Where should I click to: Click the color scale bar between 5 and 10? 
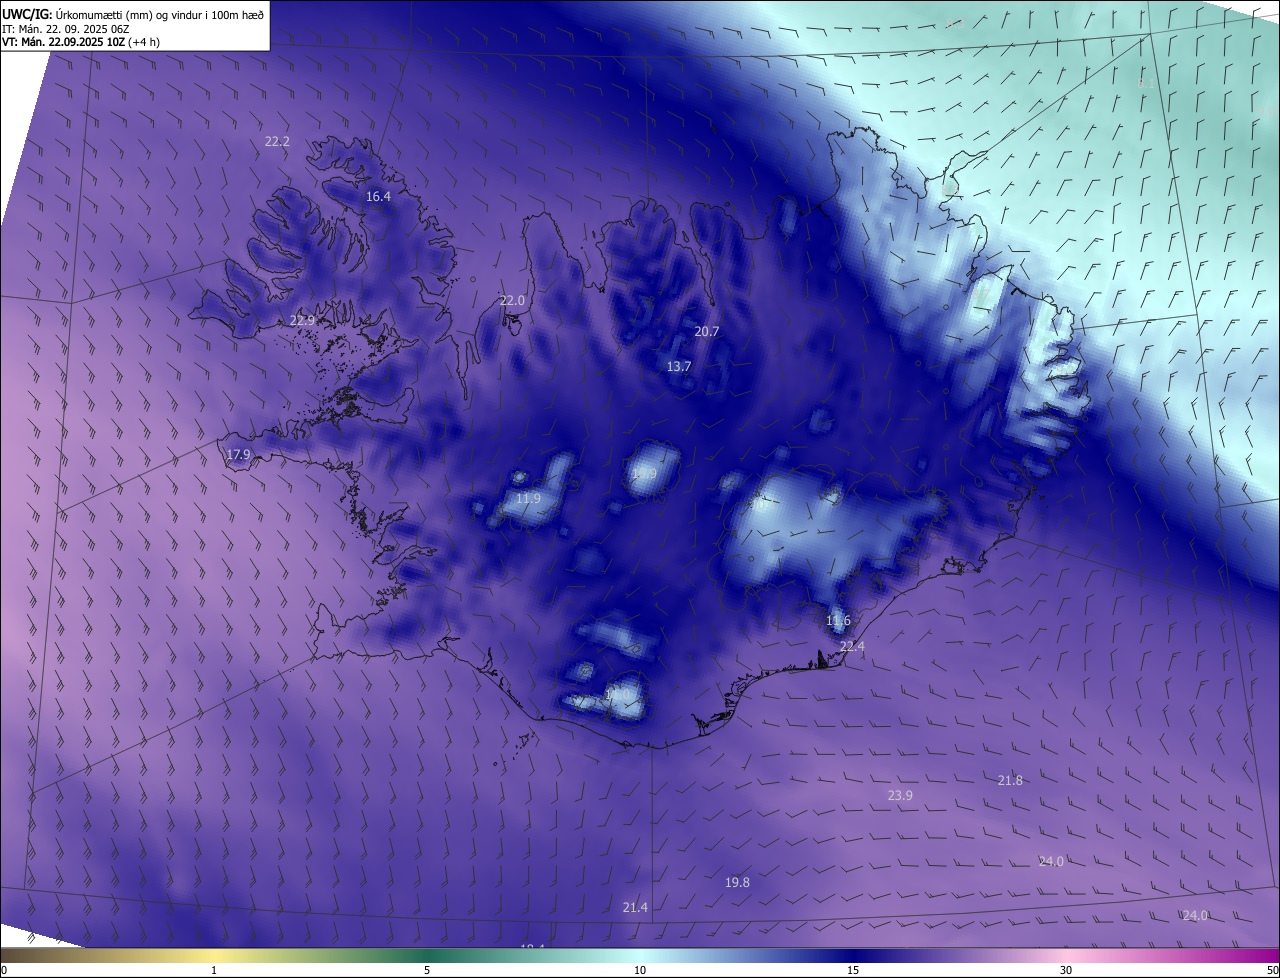point(533,955)
